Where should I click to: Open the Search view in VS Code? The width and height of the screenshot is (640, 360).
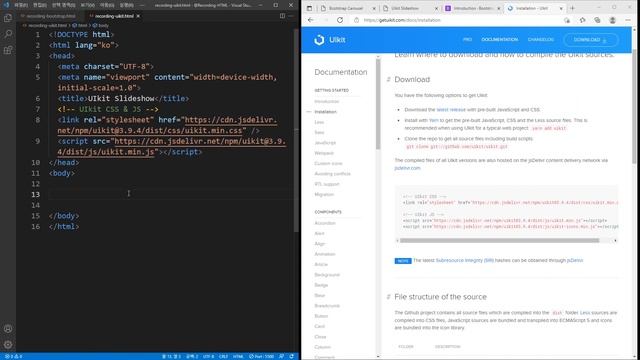8,34
